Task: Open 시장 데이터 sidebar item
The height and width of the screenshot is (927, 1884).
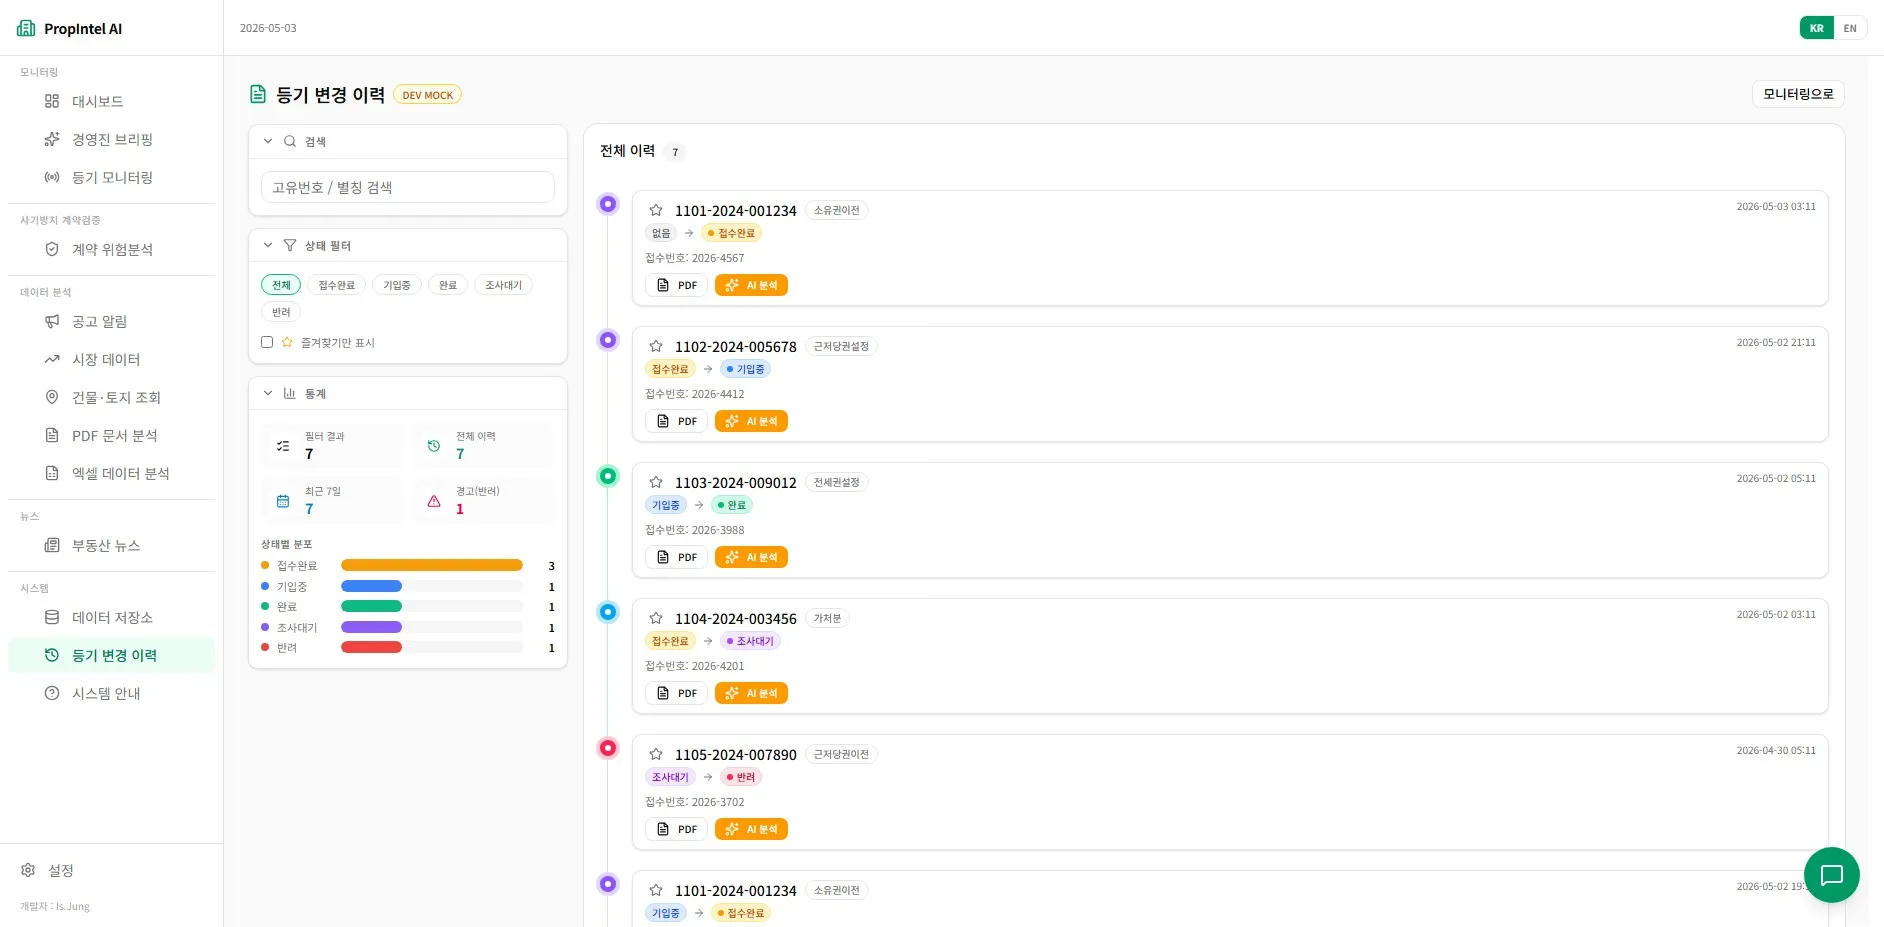Action: 111,359
